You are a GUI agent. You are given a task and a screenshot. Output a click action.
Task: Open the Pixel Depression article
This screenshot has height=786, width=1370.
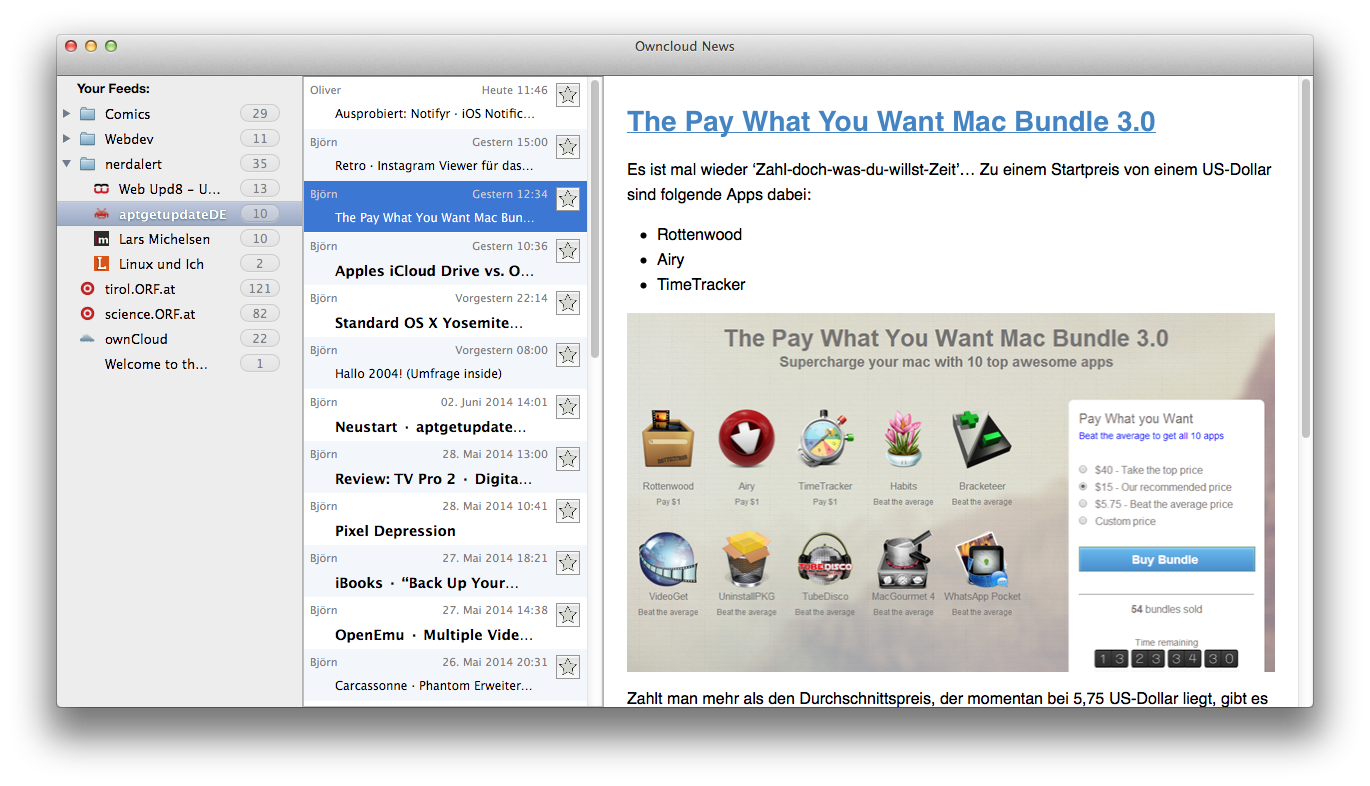445,519
